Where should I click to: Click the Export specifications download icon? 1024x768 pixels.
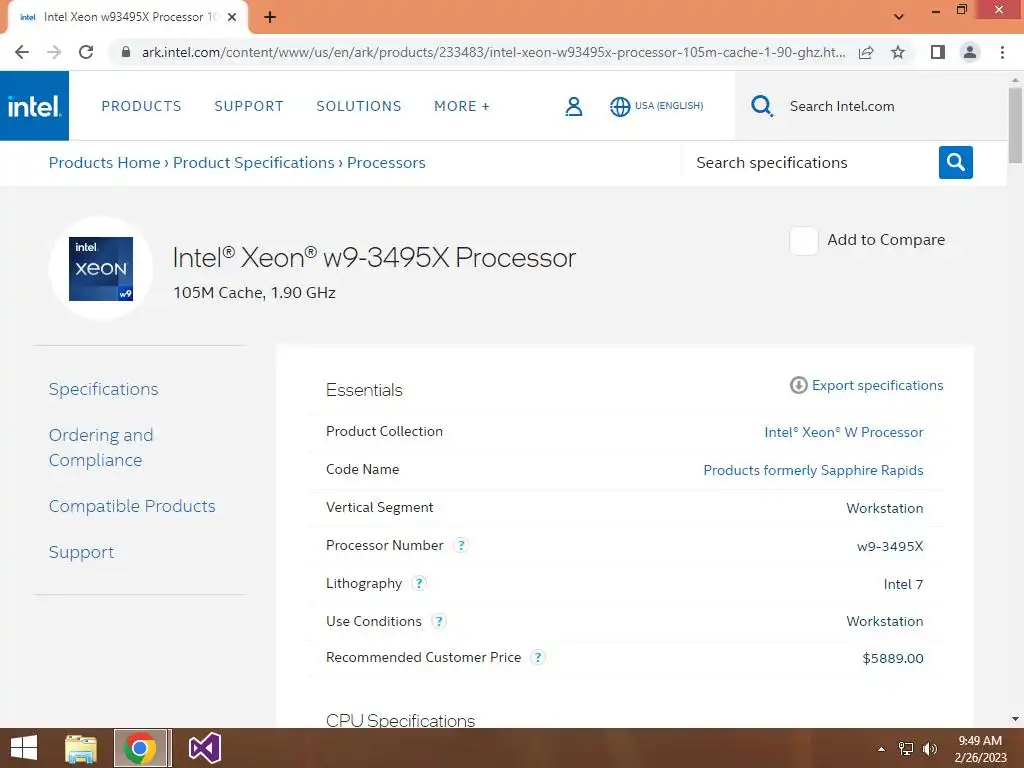coord(798,385)
